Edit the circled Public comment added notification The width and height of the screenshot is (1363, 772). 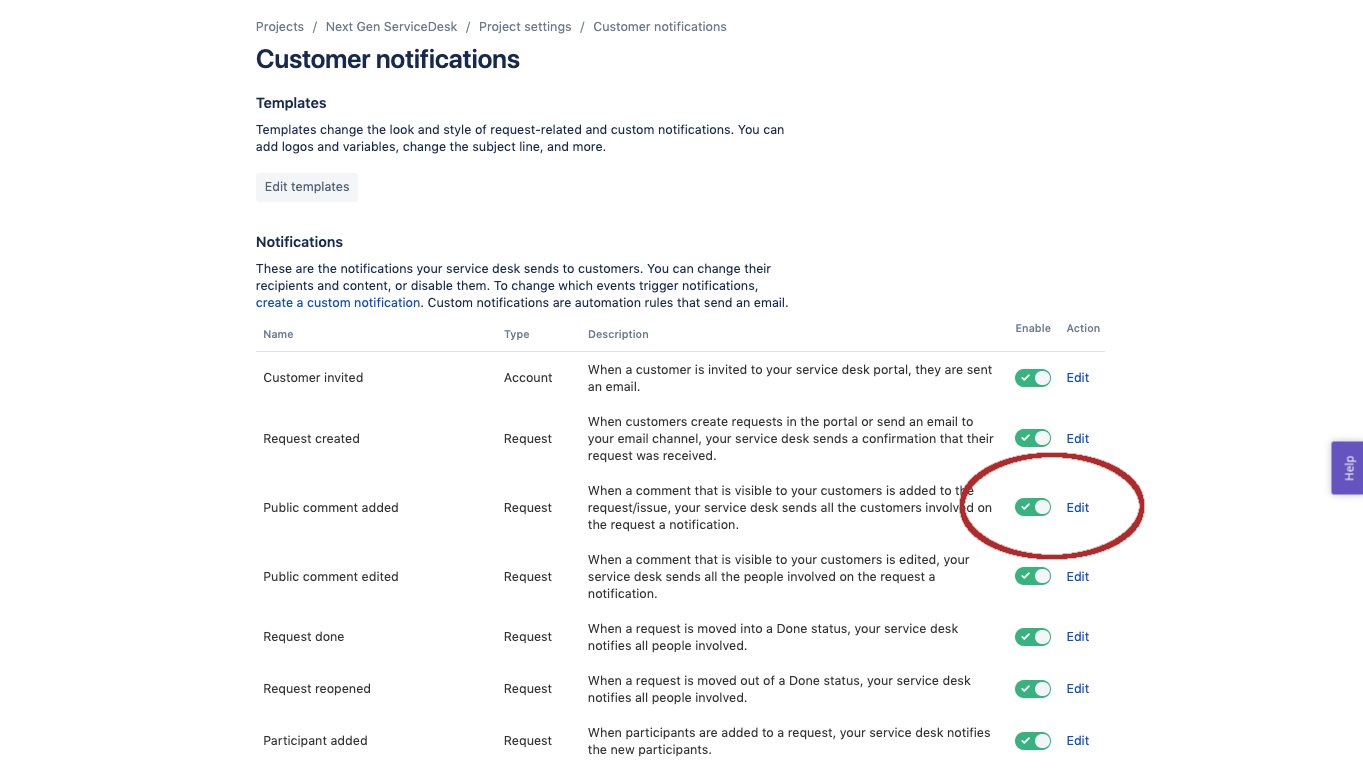pos(1077,507)
